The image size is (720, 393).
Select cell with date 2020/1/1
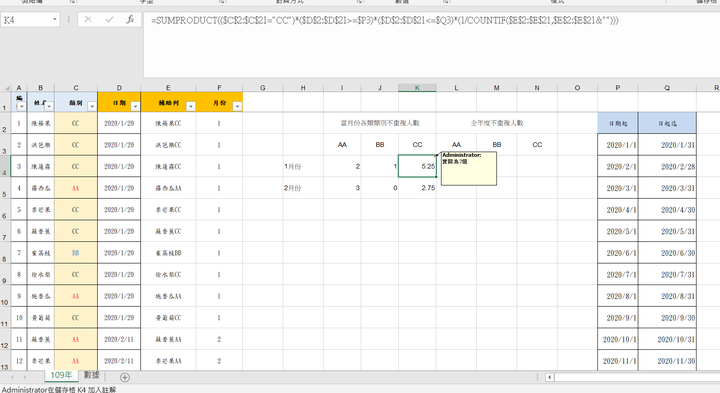point(618,145)
